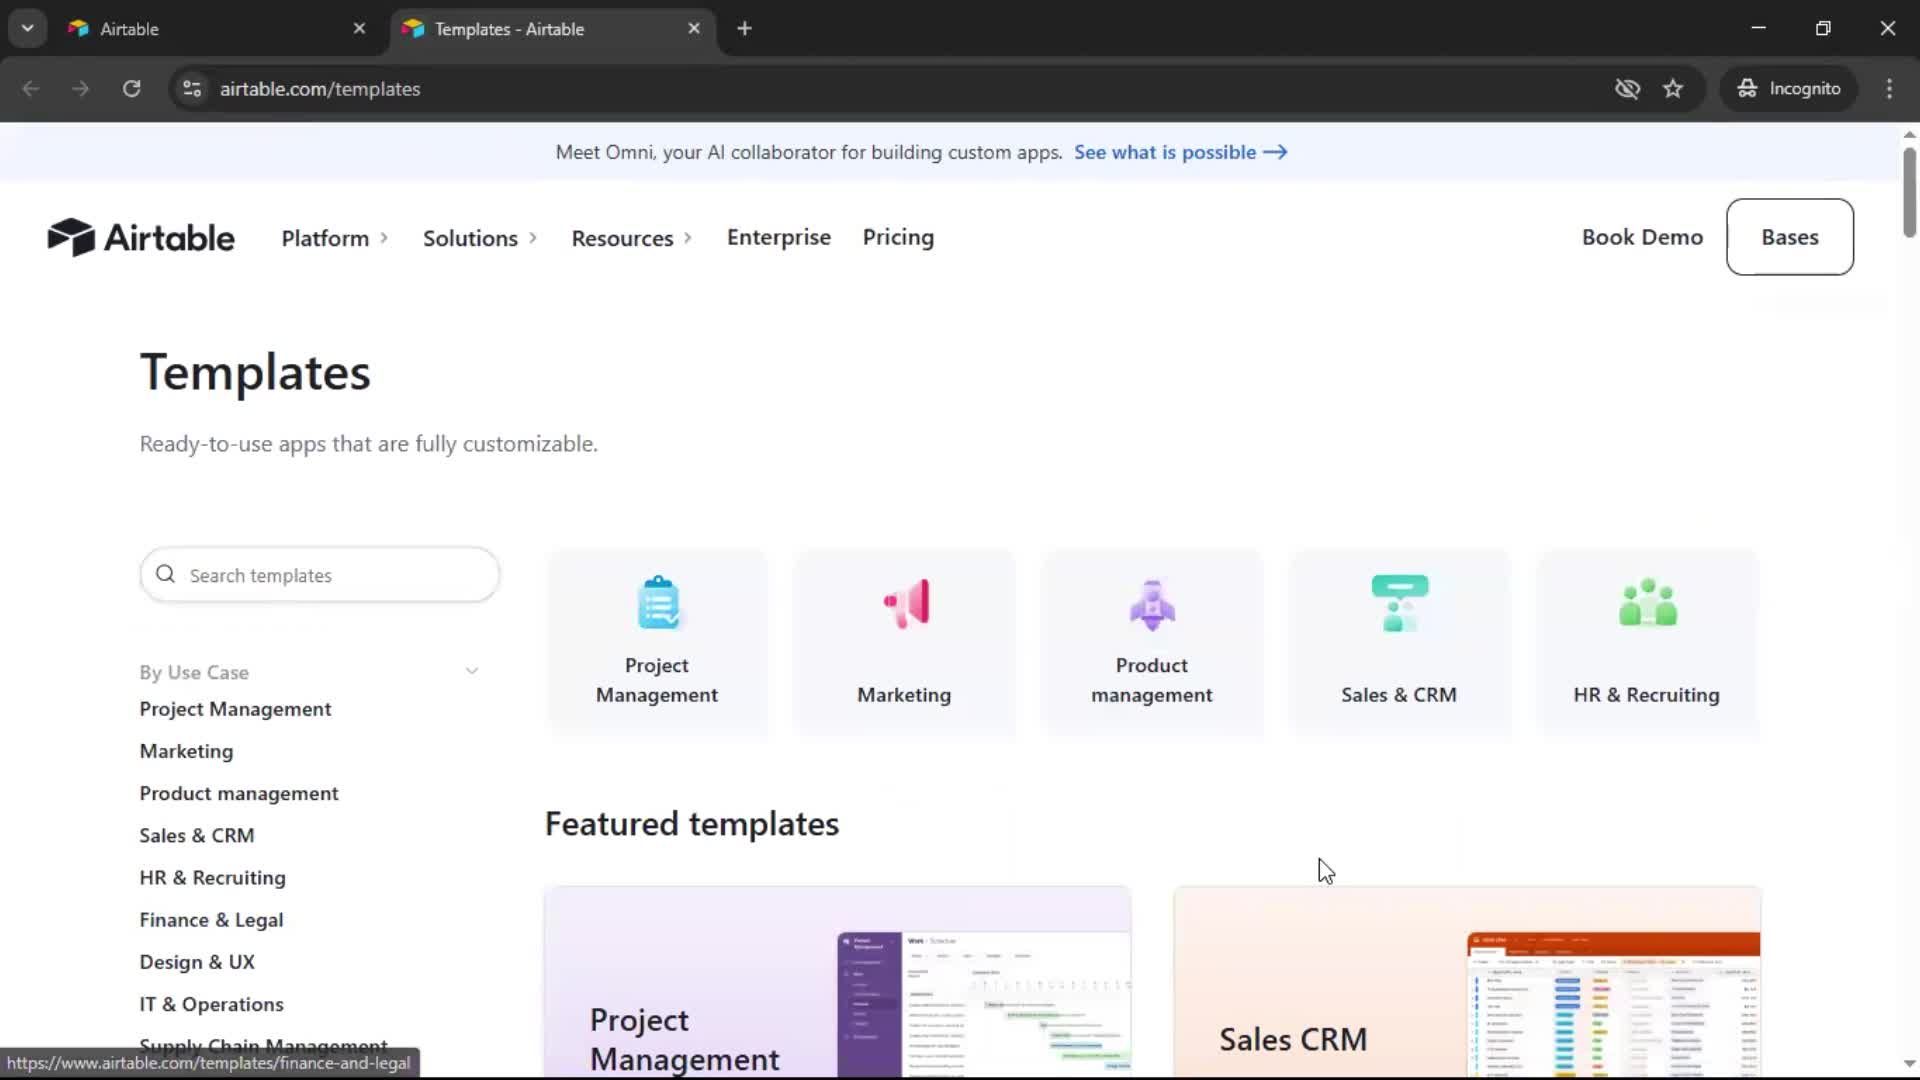
Task: Open the Pricing page
Action: tap(898, 237)
